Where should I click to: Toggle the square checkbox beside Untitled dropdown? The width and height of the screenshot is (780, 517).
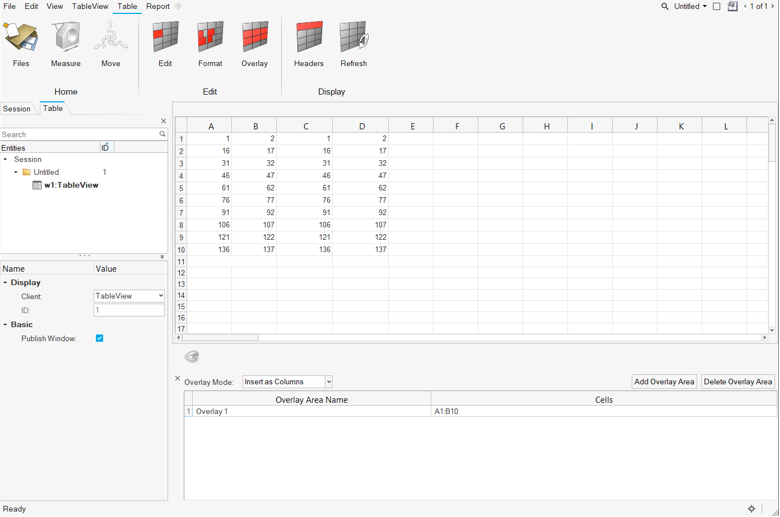(717, 7)
